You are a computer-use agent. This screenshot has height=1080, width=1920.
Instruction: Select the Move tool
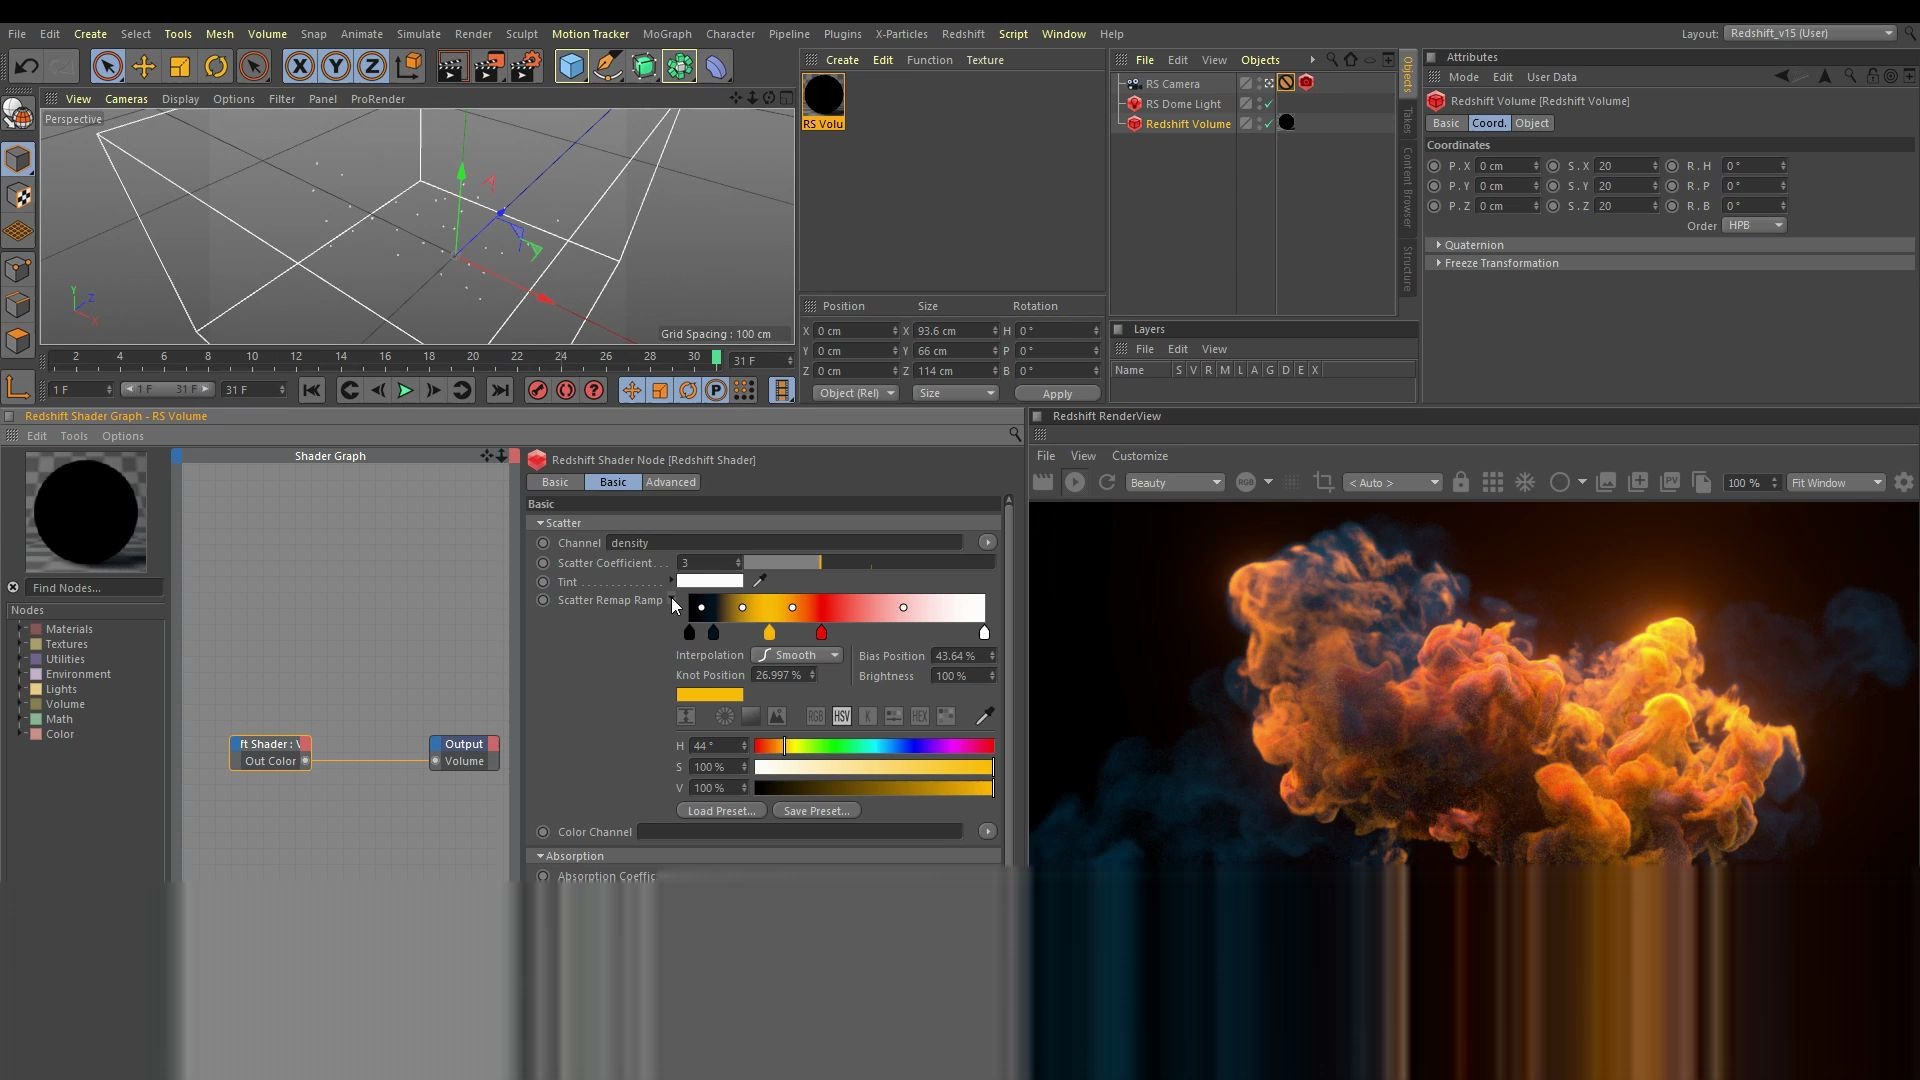[x=144, y=66]
